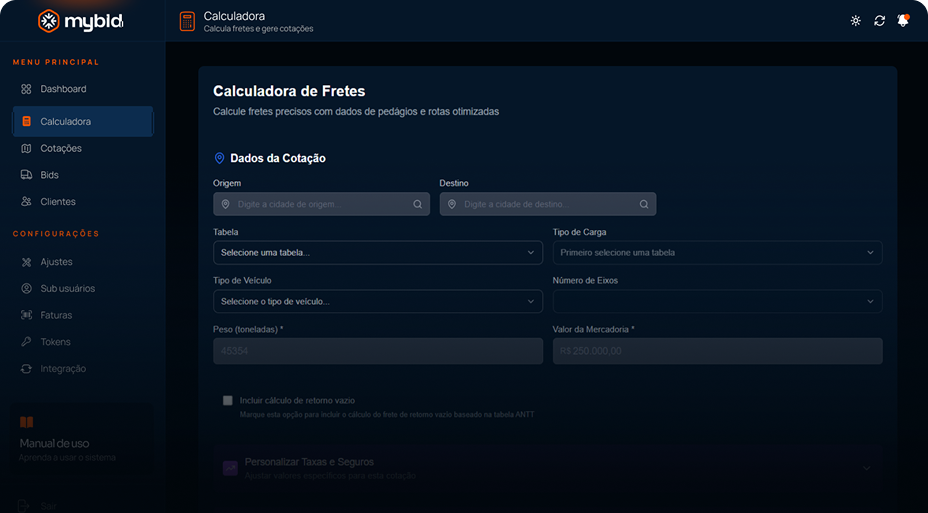
Task: Open the notifications bell
Action: click(902, 21)
